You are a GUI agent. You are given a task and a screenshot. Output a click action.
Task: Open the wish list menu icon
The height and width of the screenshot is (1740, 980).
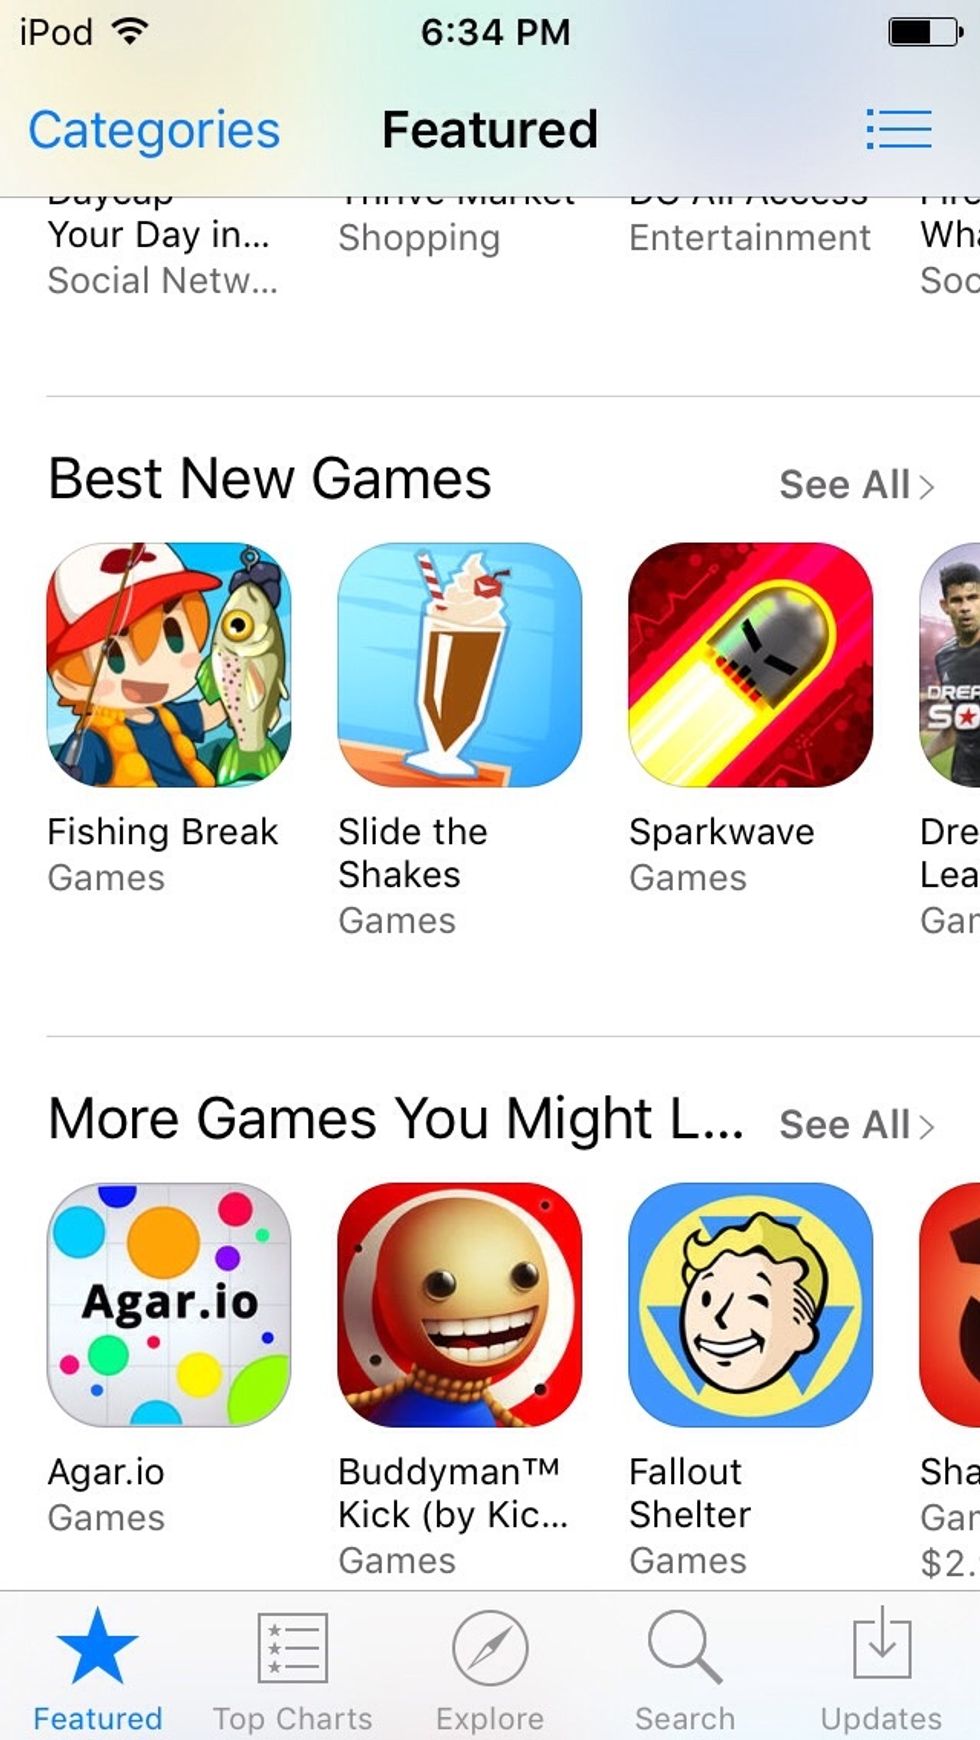(x=898, y=129)
